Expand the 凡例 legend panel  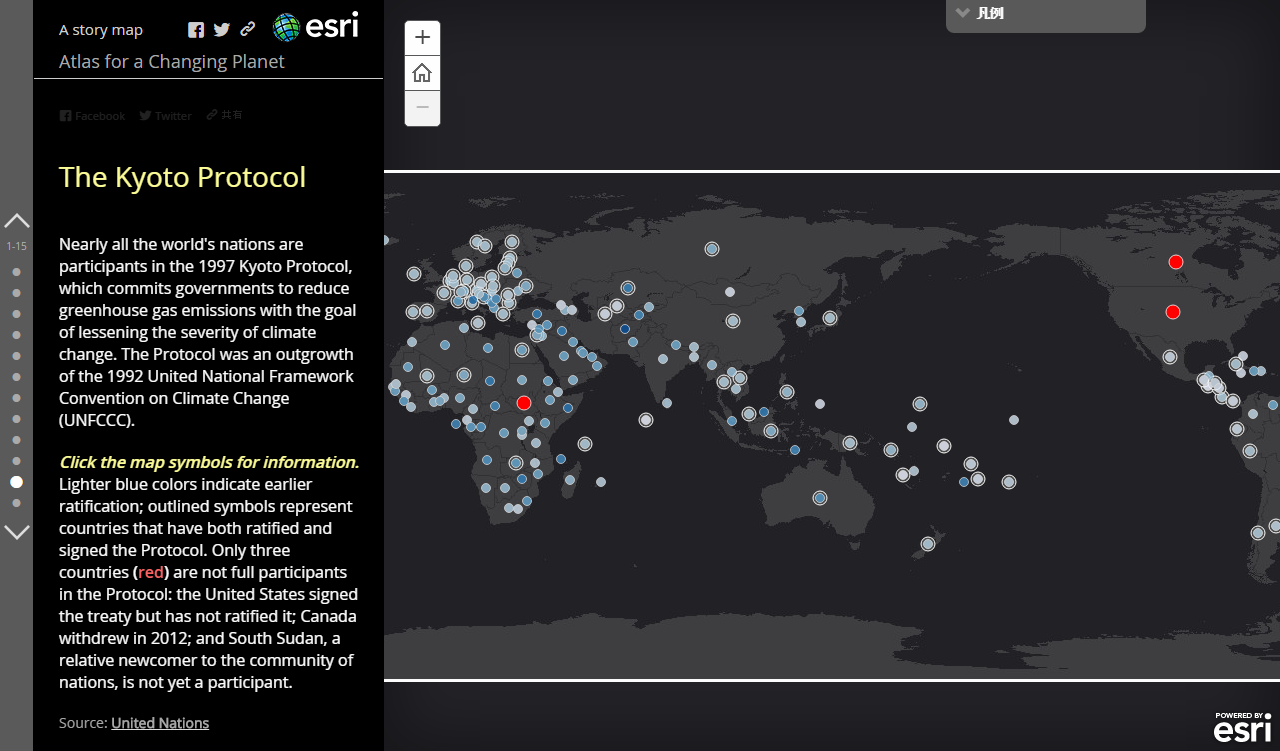(1045, 14)
